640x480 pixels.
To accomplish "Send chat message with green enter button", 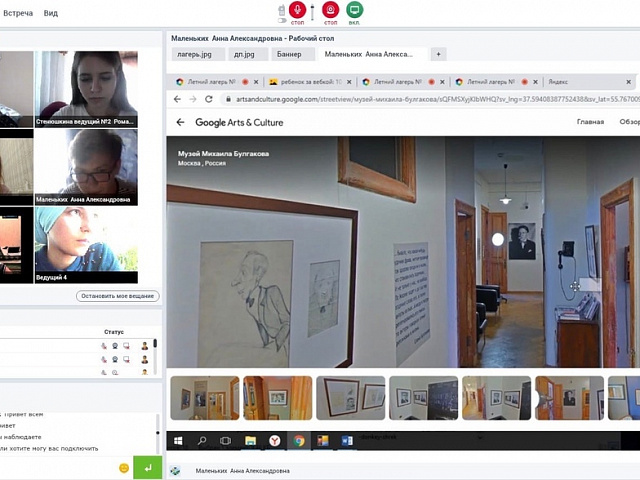I will tap(147, 468).
